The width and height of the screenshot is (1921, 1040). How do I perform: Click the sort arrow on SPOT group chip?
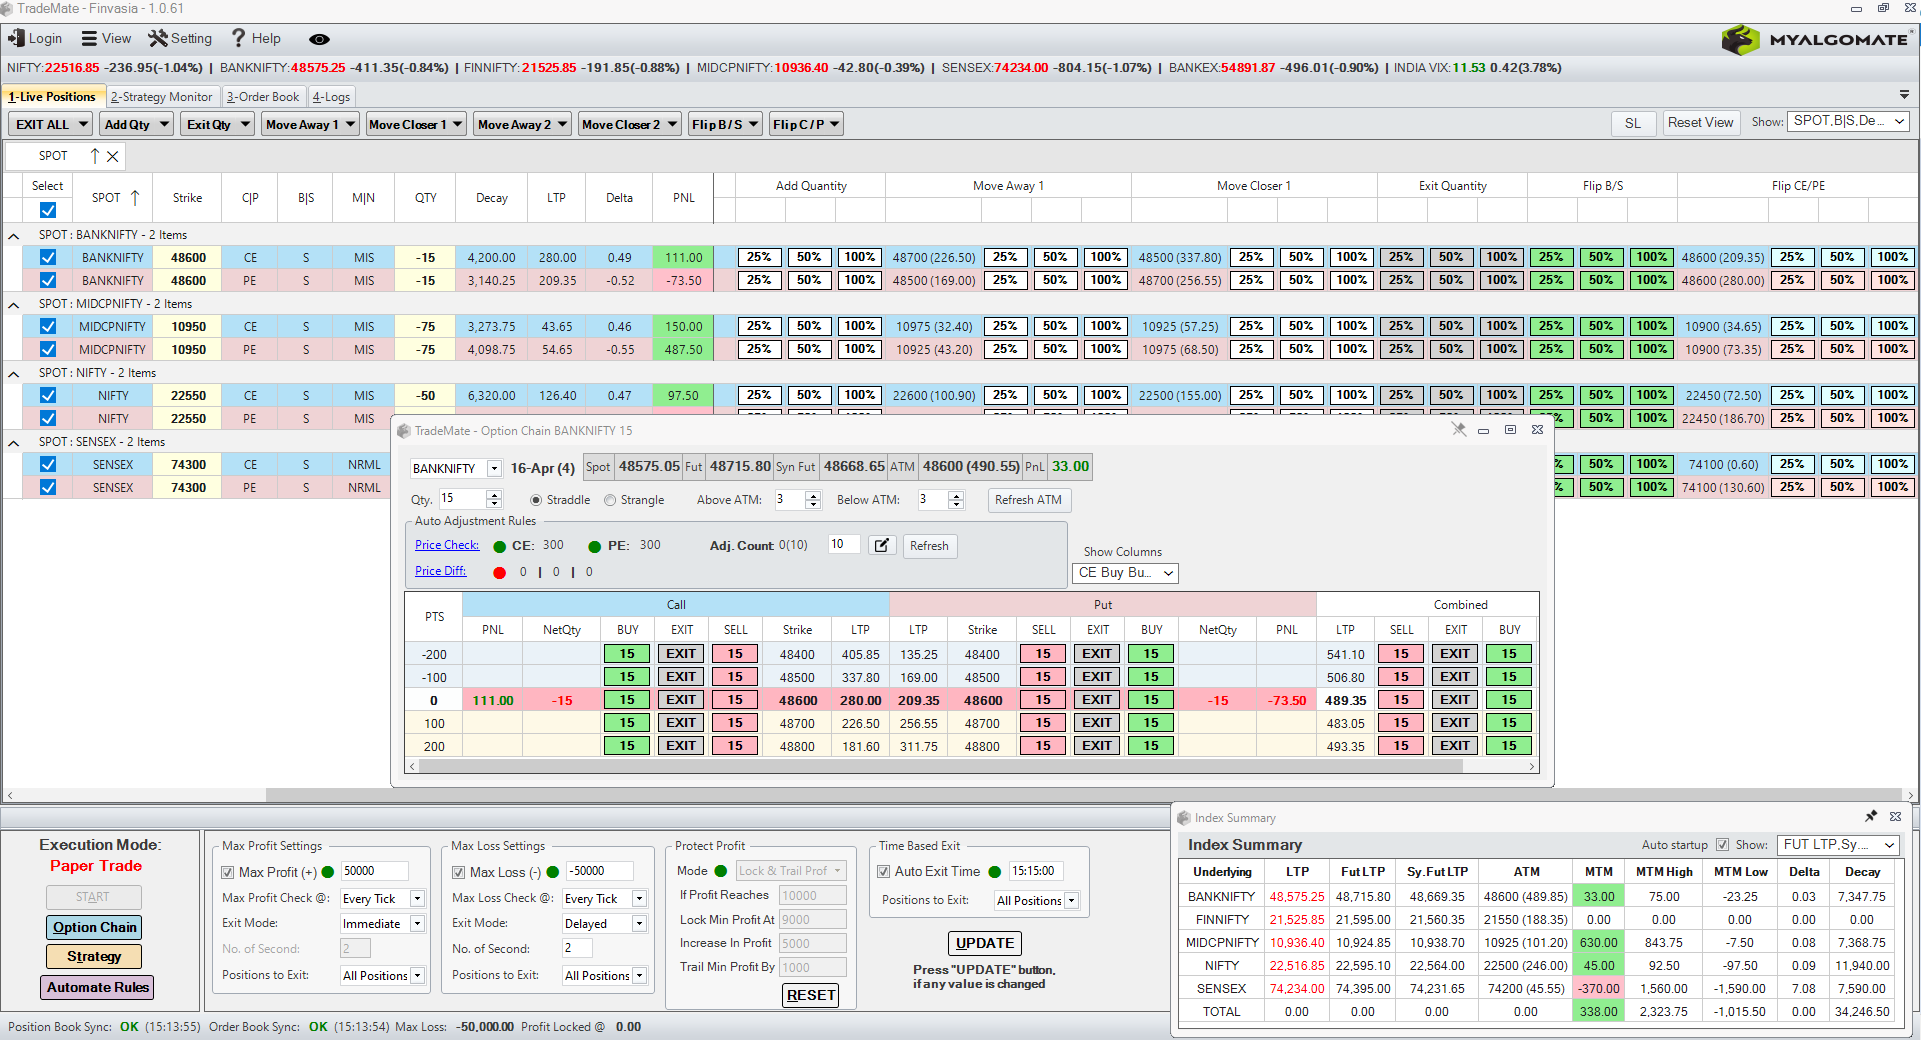point(95,156)
